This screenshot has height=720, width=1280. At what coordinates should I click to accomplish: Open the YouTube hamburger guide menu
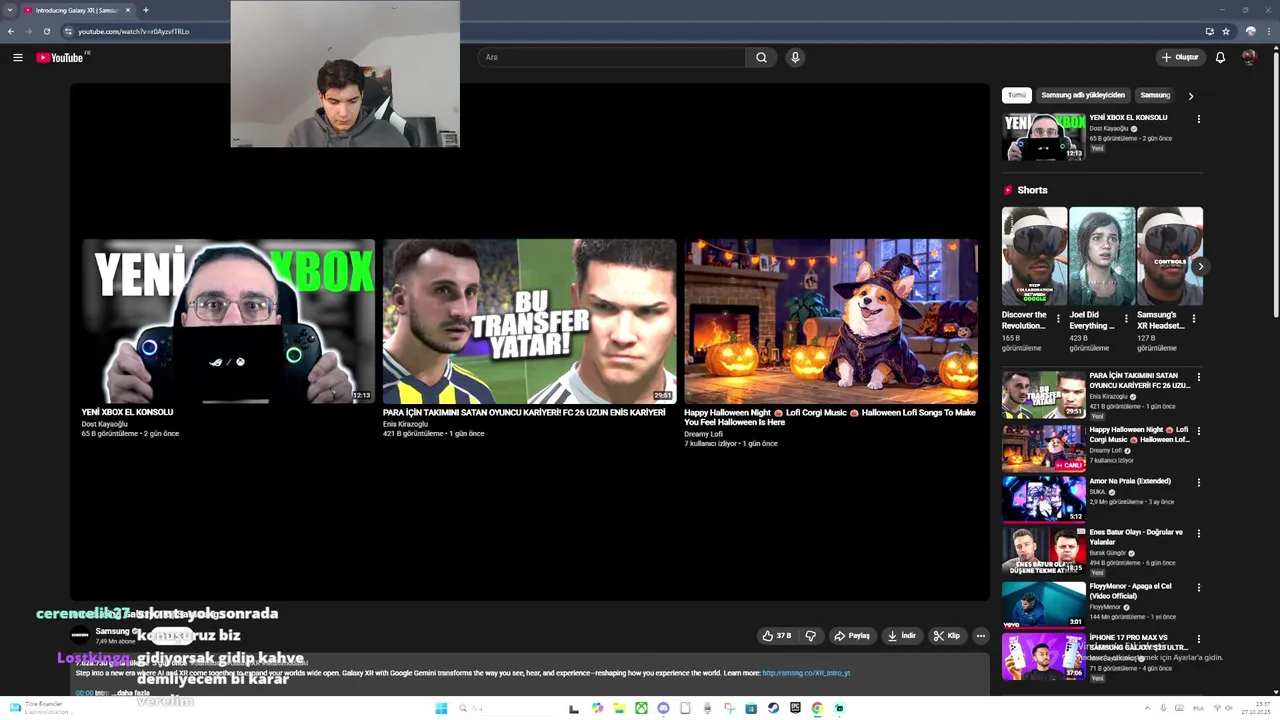(17, 57)
